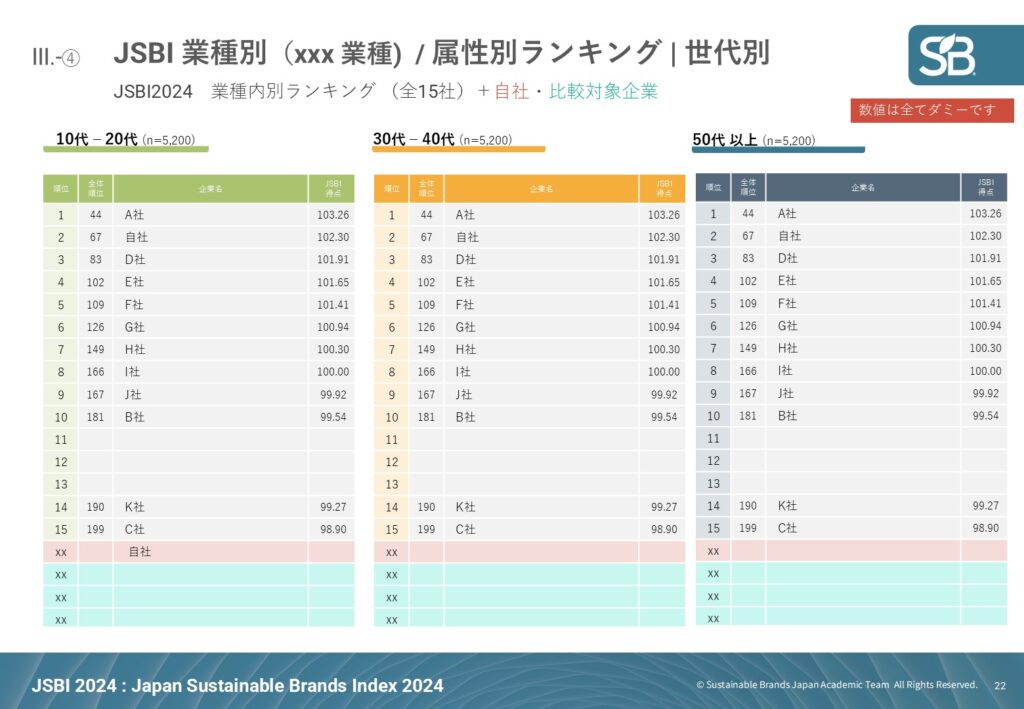Select the score 101.41 in the 10代 – 20代 table
The width and height of the screenshot is (1024, 709).
(x=333, y=304)
